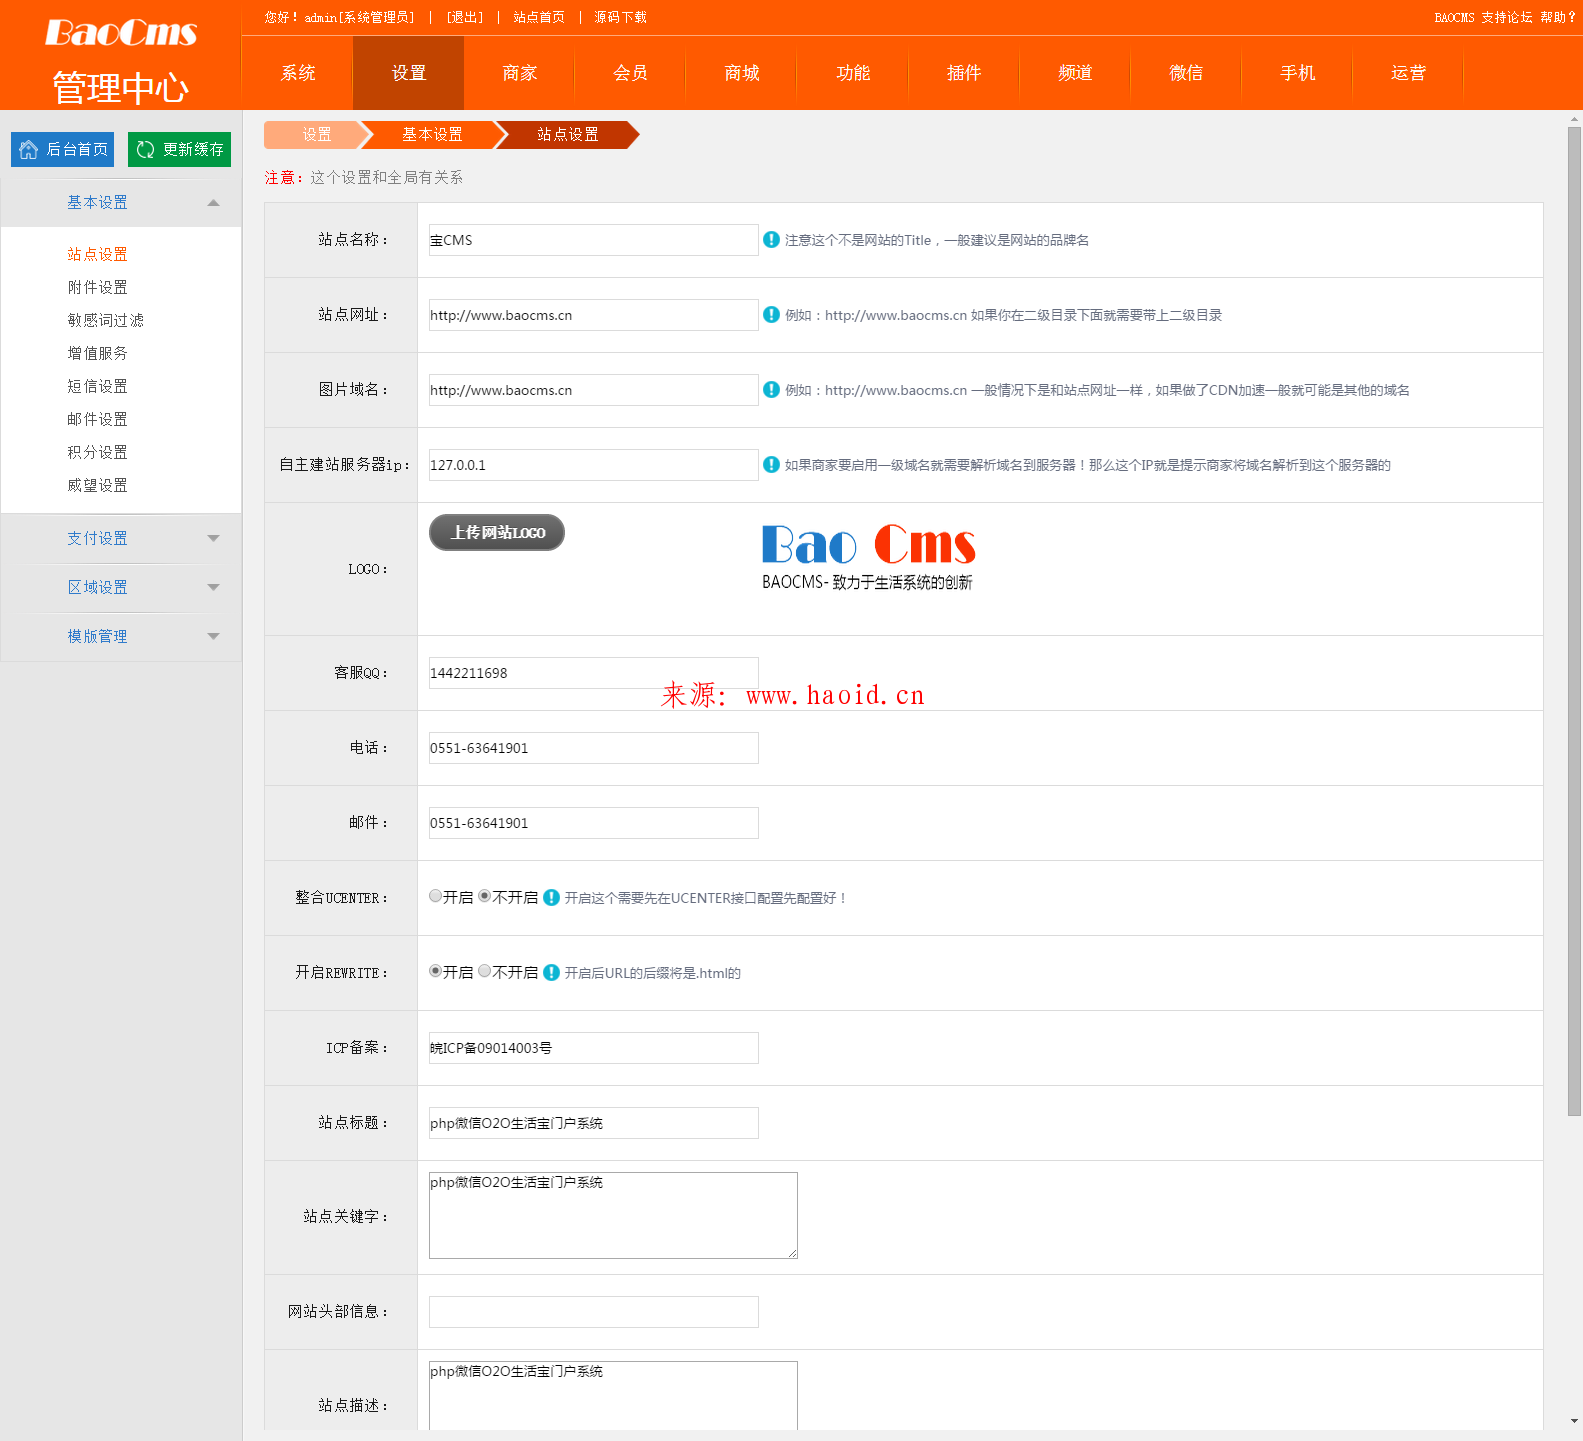The image size is (1583, 1441).
Task: Open the 商家 top navigation tab
Action: [x=519, y=73]
